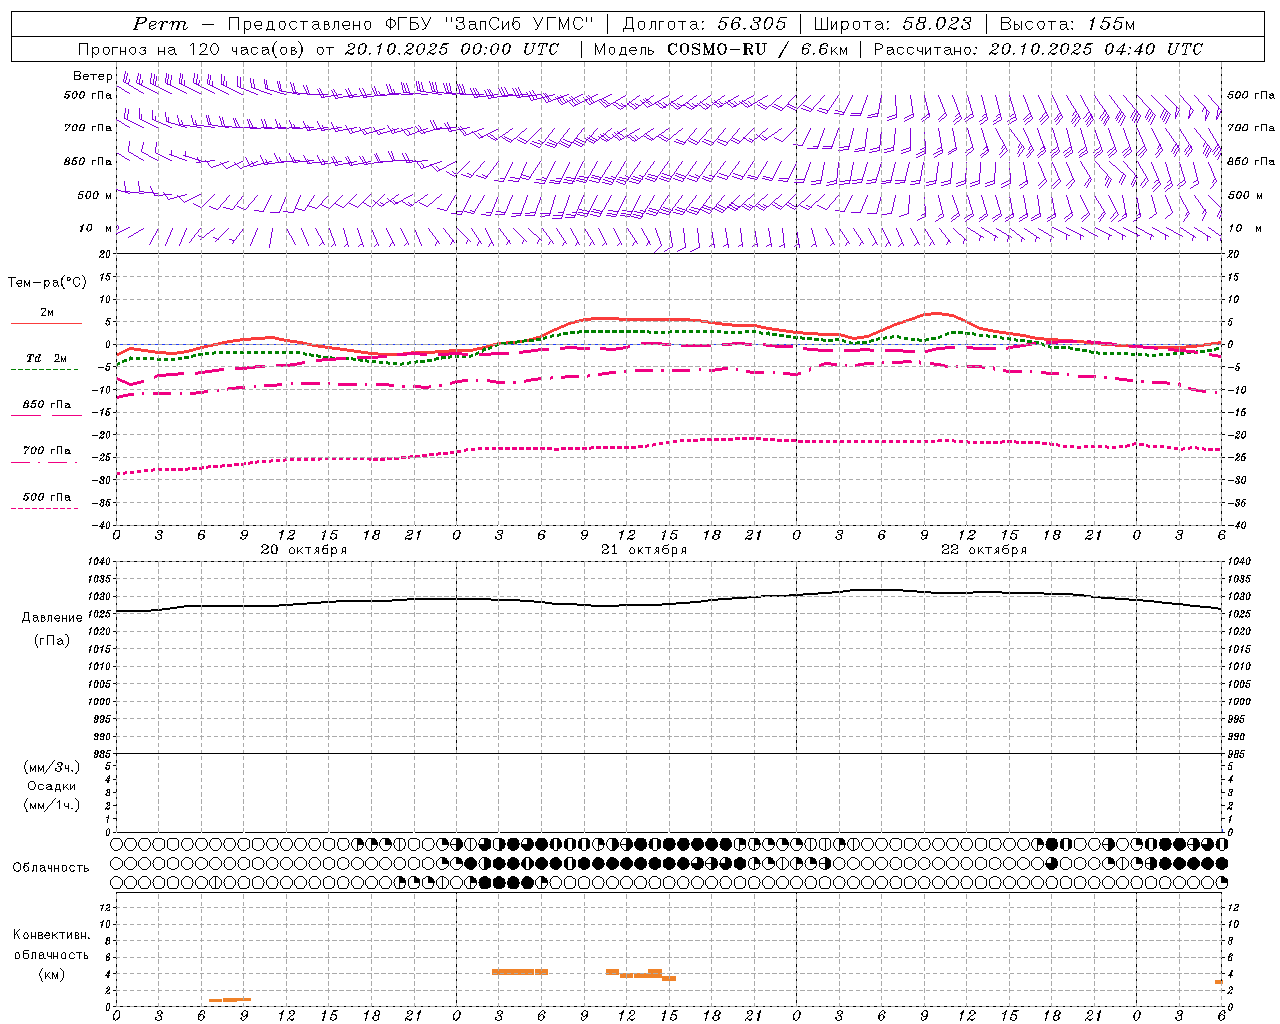Click the "(км)" unit under convective cloudiness

pyautogui.click(x=51, y=974)
